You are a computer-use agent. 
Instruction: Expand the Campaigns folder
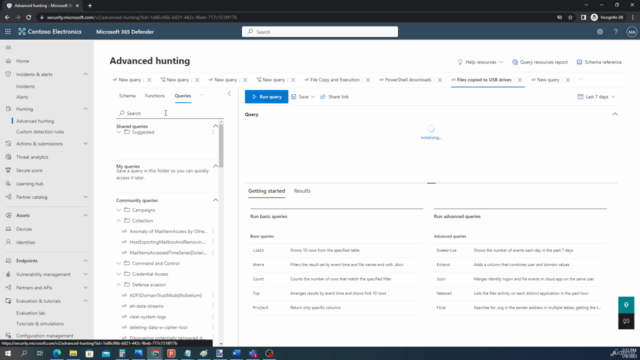click(119, 210)
